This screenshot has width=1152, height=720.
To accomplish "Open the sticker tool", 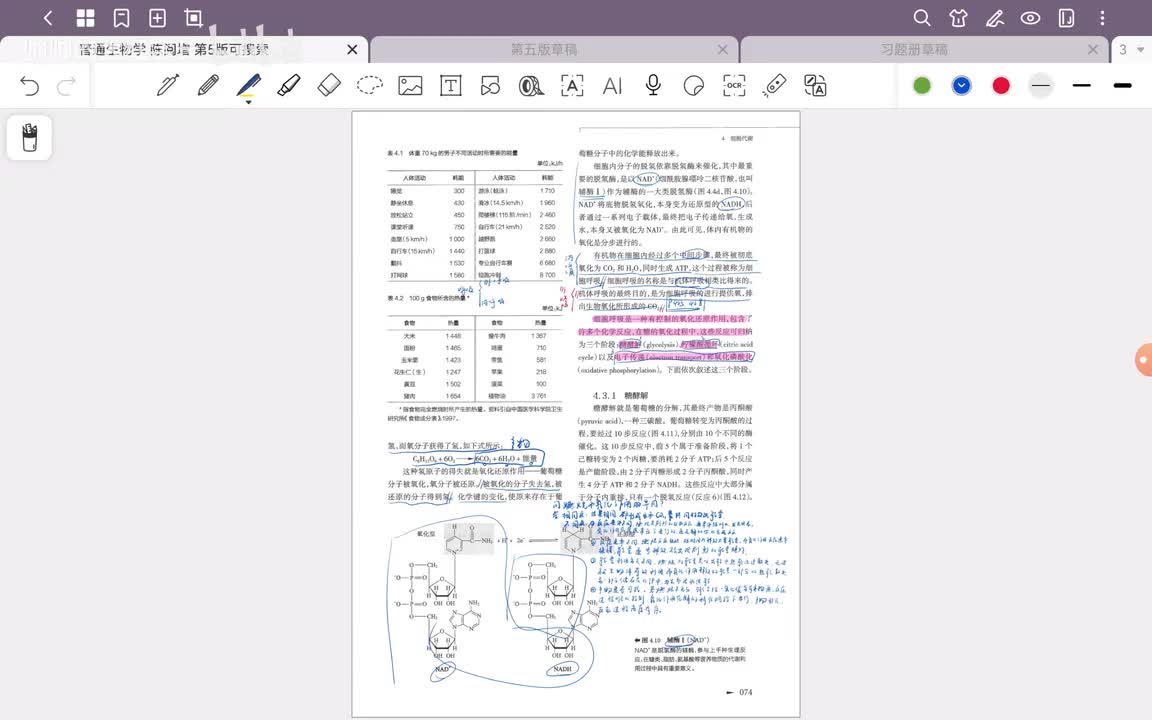I will point(694,86).
